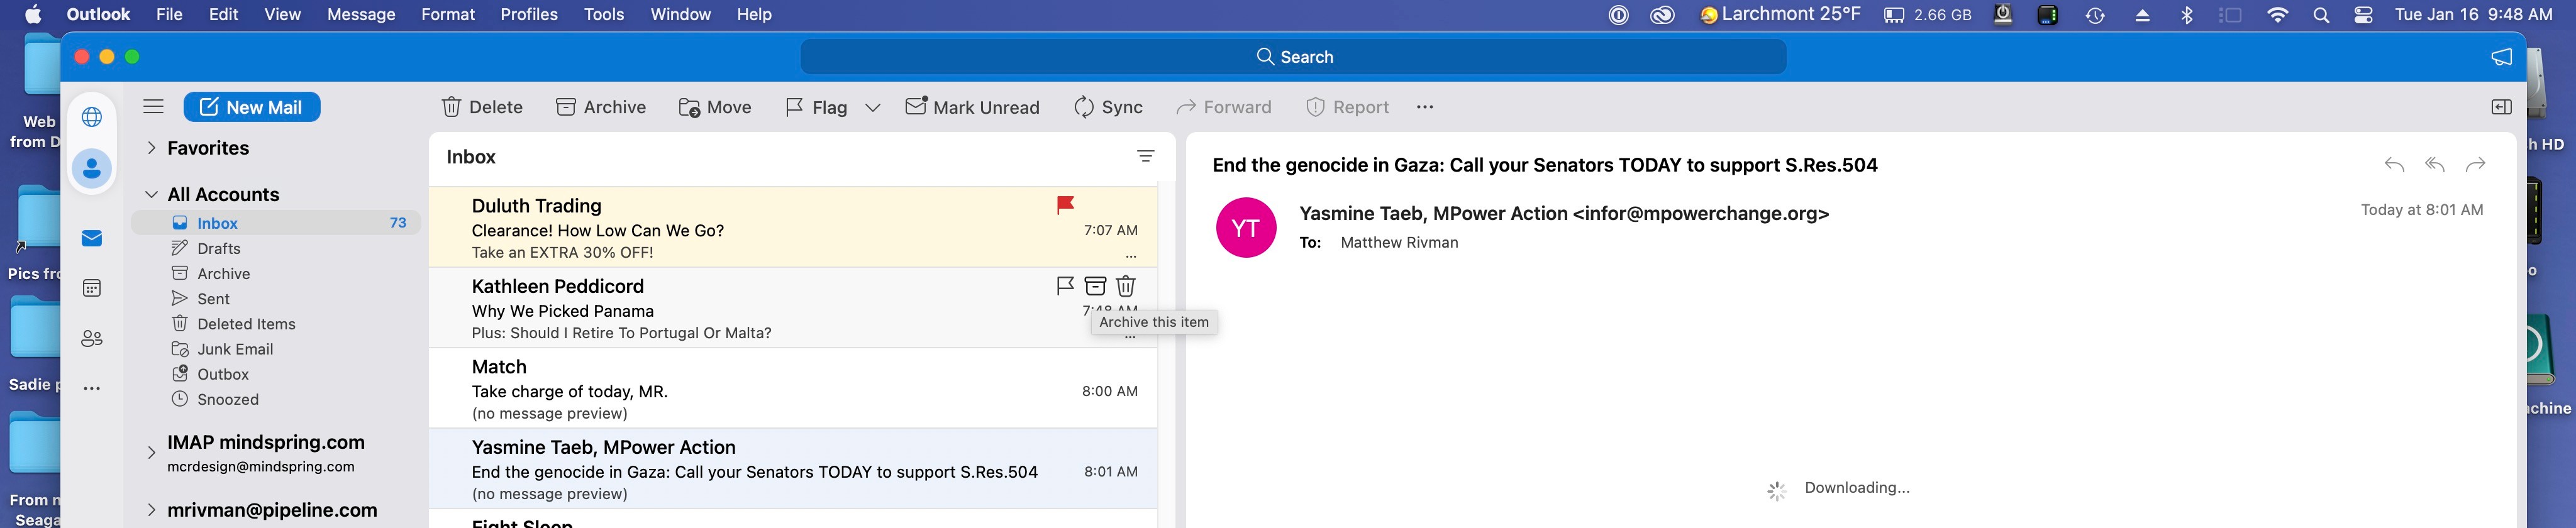Open the Calendar view in the sidebar
The image size is (2576, 528).
click(92, 289)
